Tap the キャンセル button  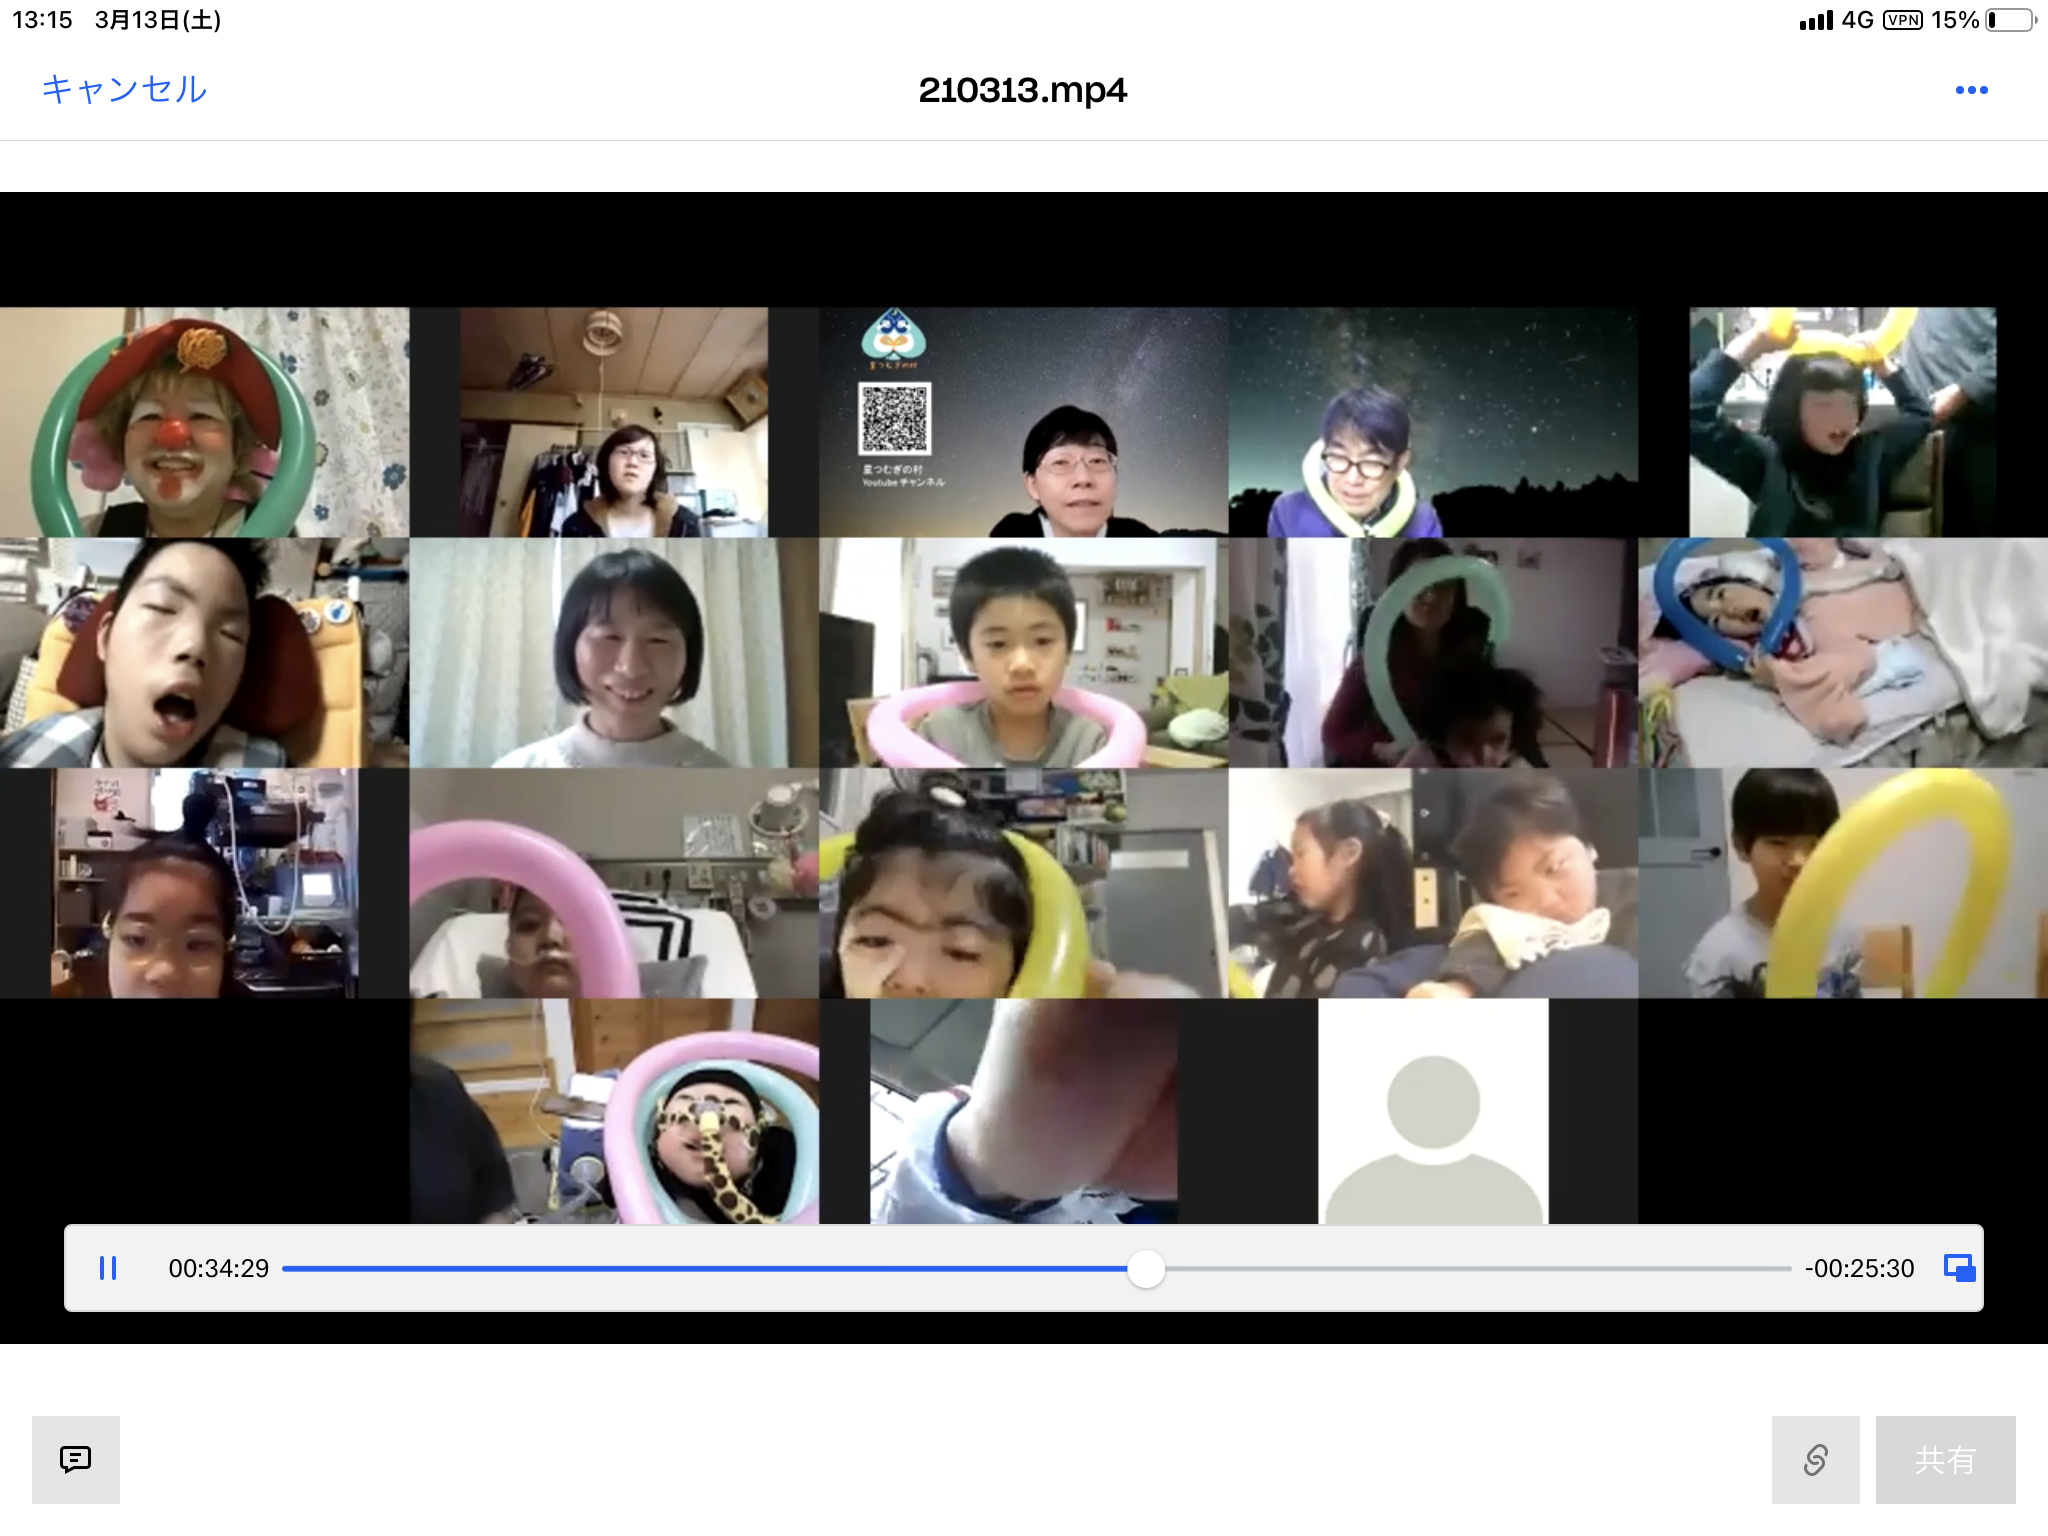pos(124,90)
